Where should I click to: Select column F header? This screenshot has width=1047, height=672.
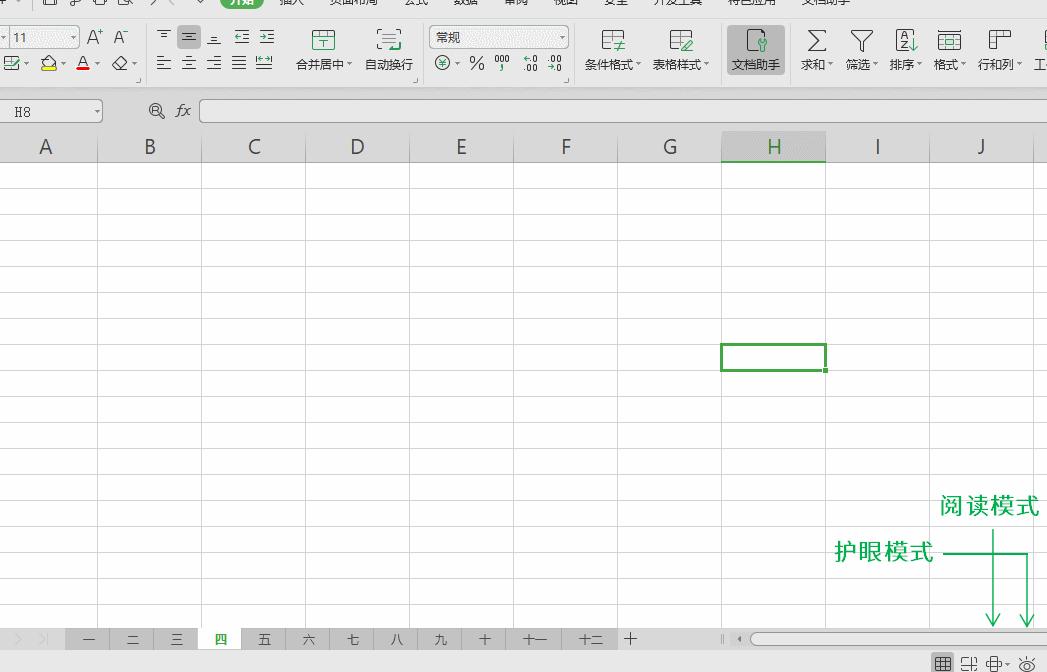(566, 147)
